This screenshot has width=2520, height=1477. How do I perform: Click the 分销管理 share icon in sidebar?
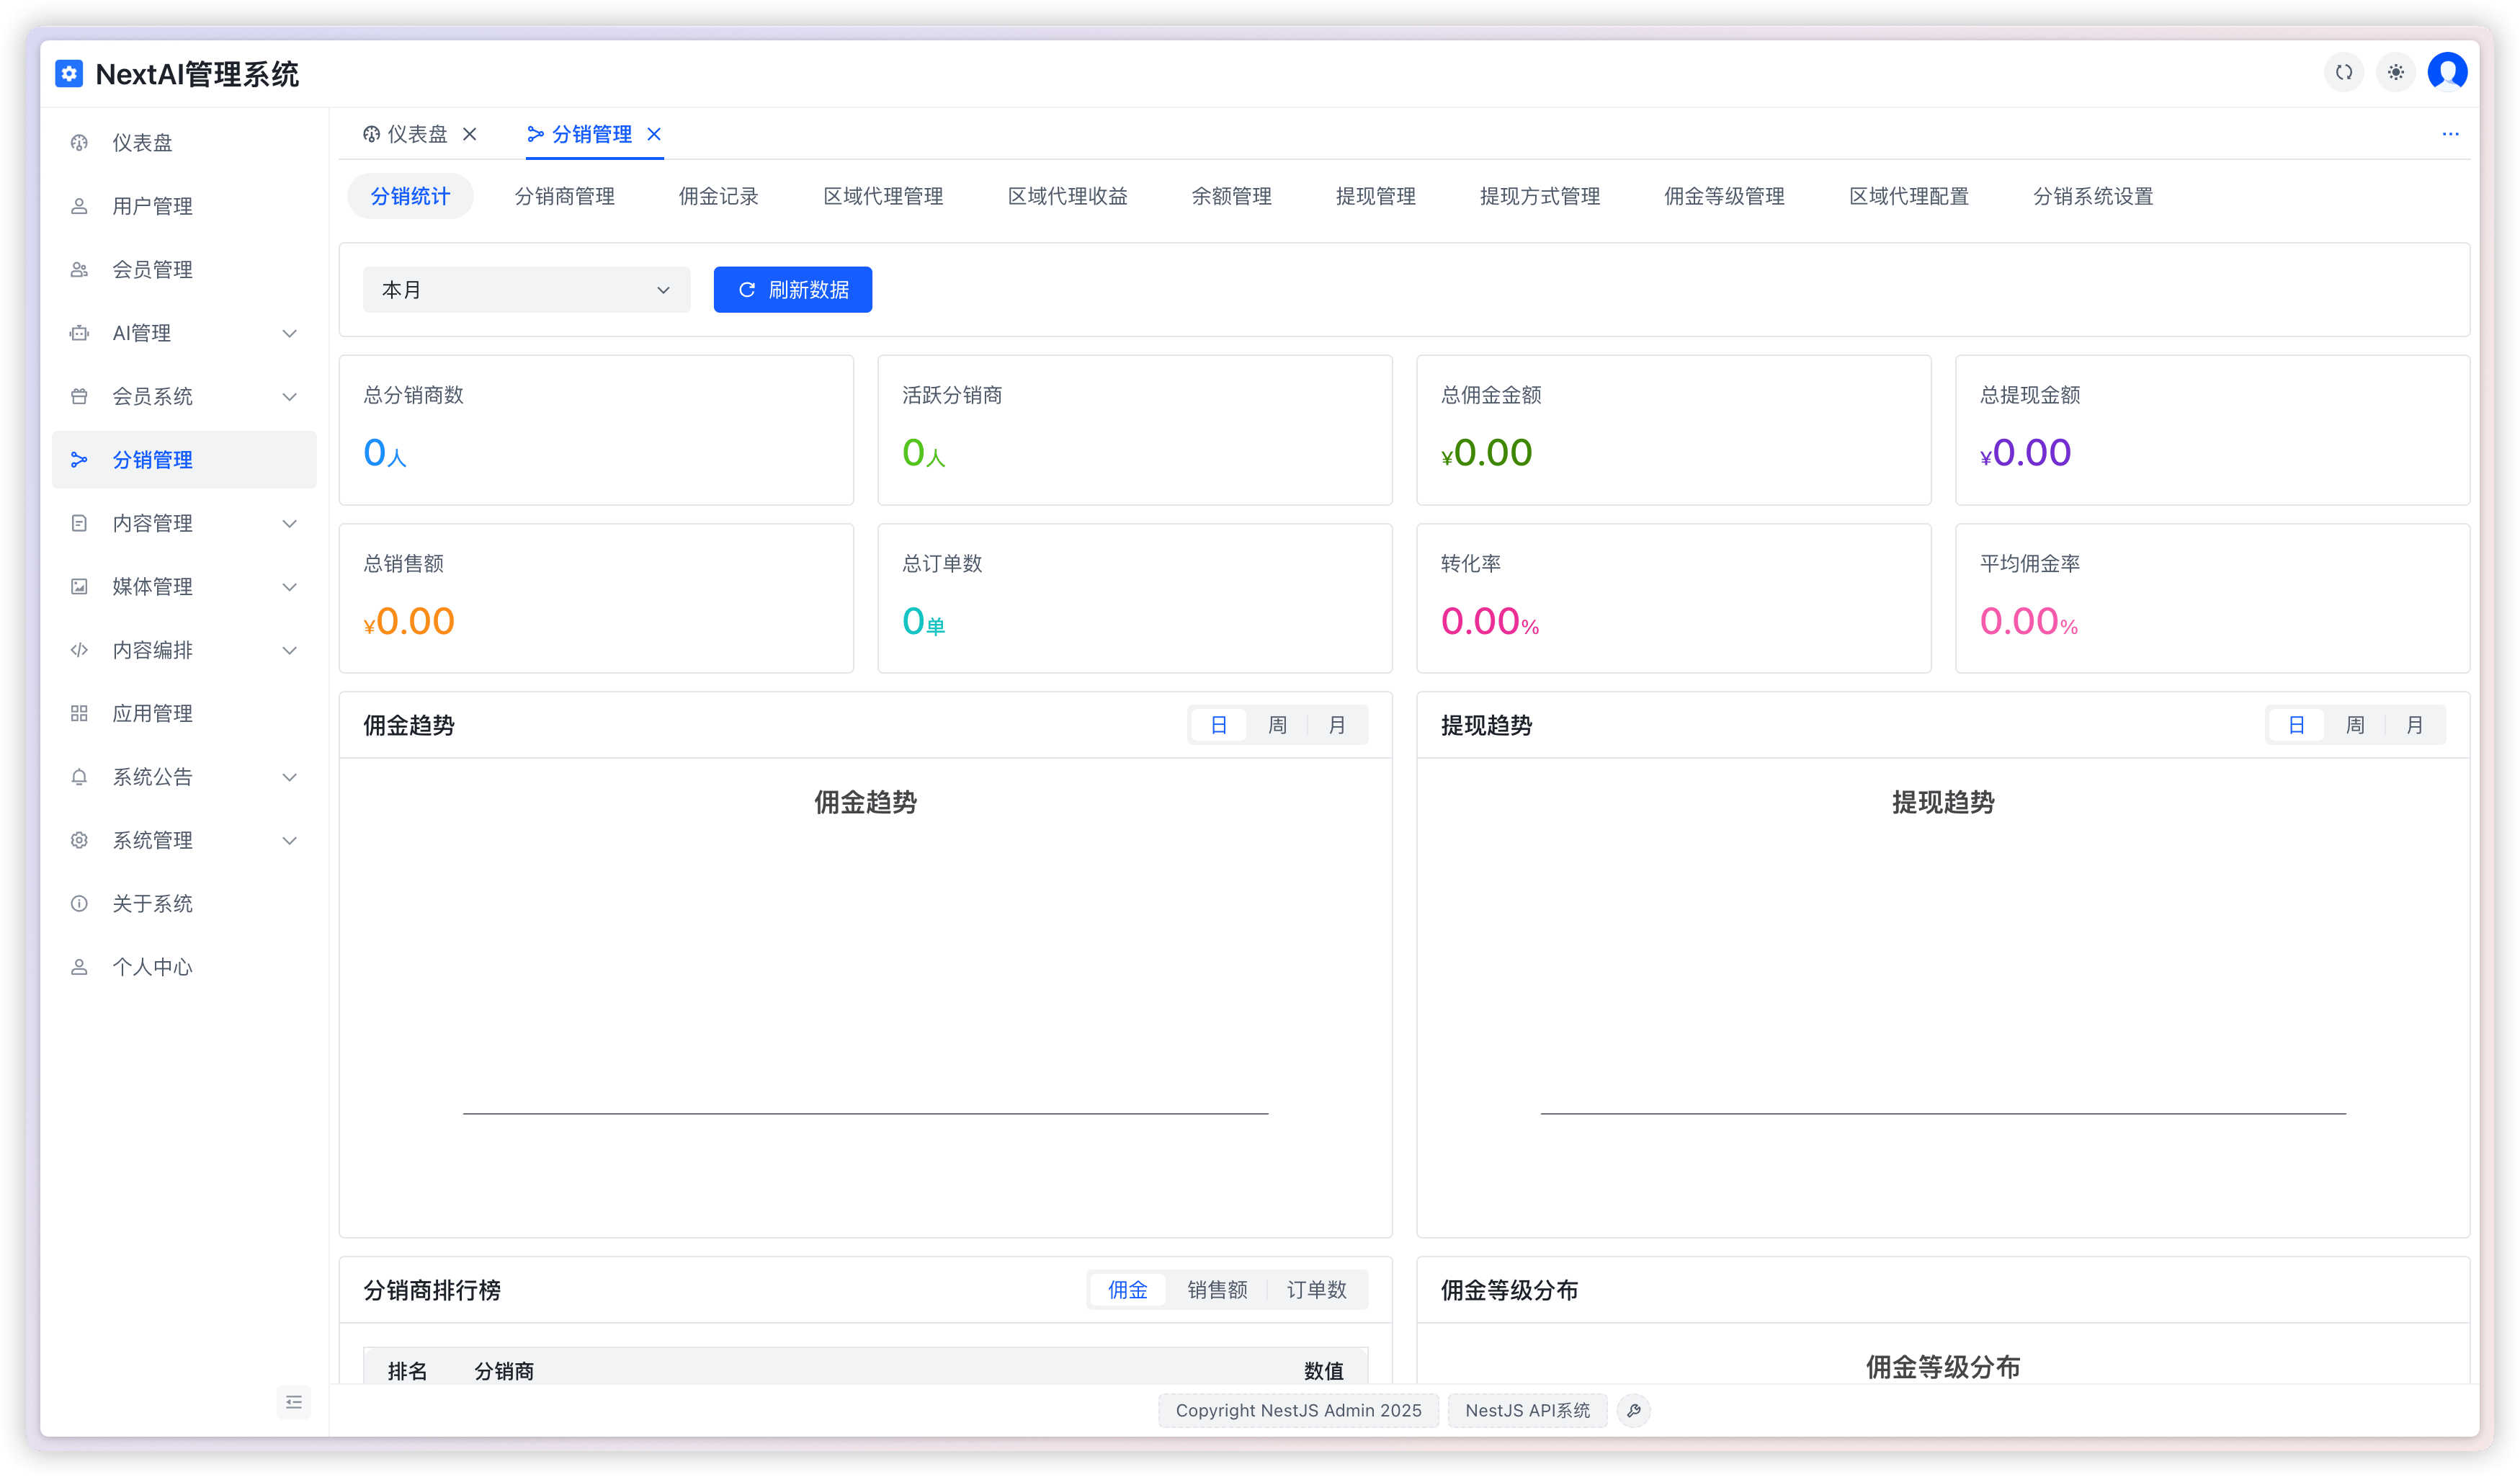tap(79, 460)
